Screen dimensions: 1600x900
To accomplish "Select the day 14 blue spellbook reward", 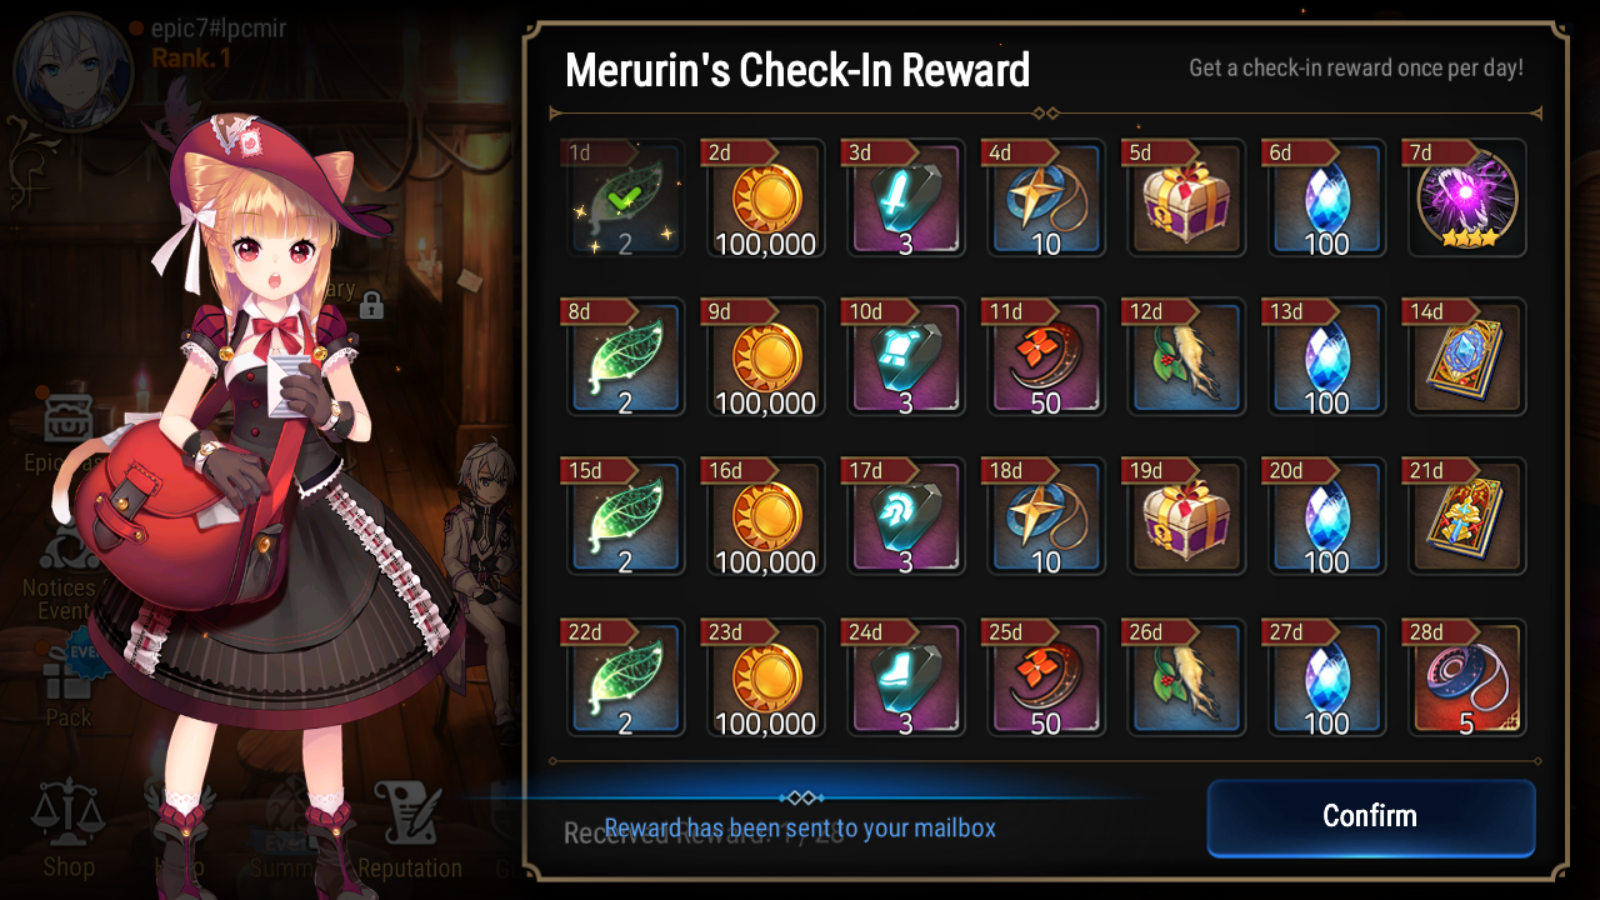I will click(x=1467, y=358).
